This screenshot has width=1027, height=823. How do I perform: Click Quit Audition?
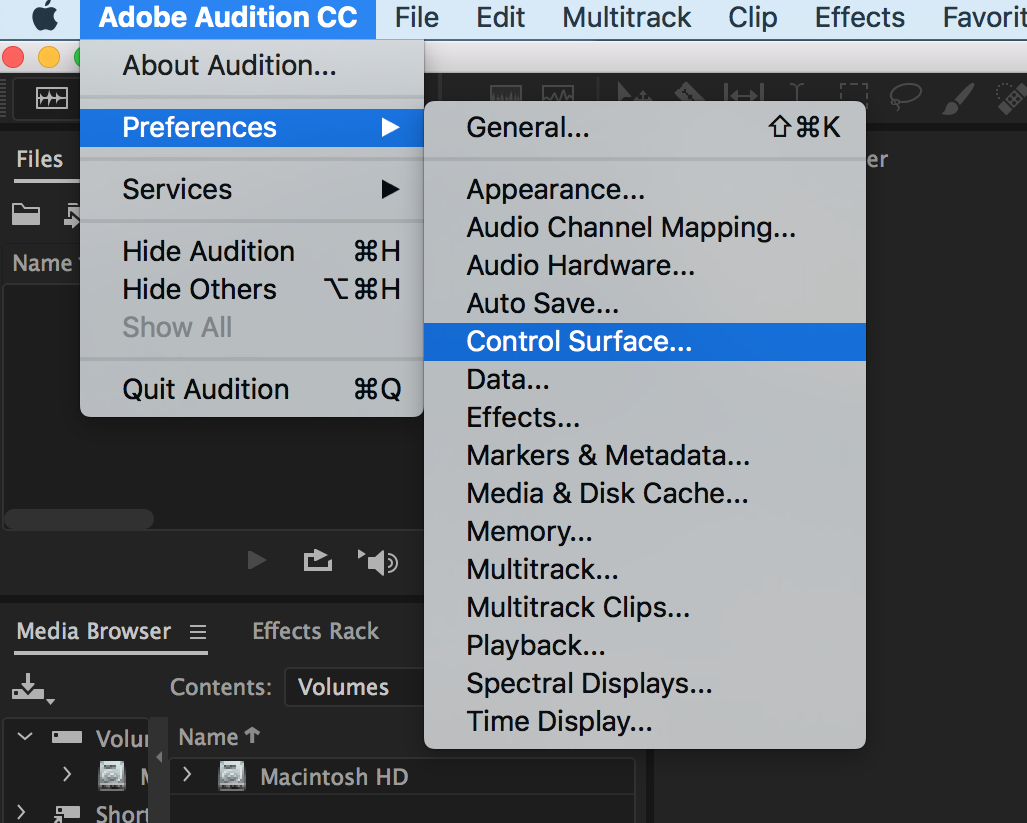coord(204,389)
